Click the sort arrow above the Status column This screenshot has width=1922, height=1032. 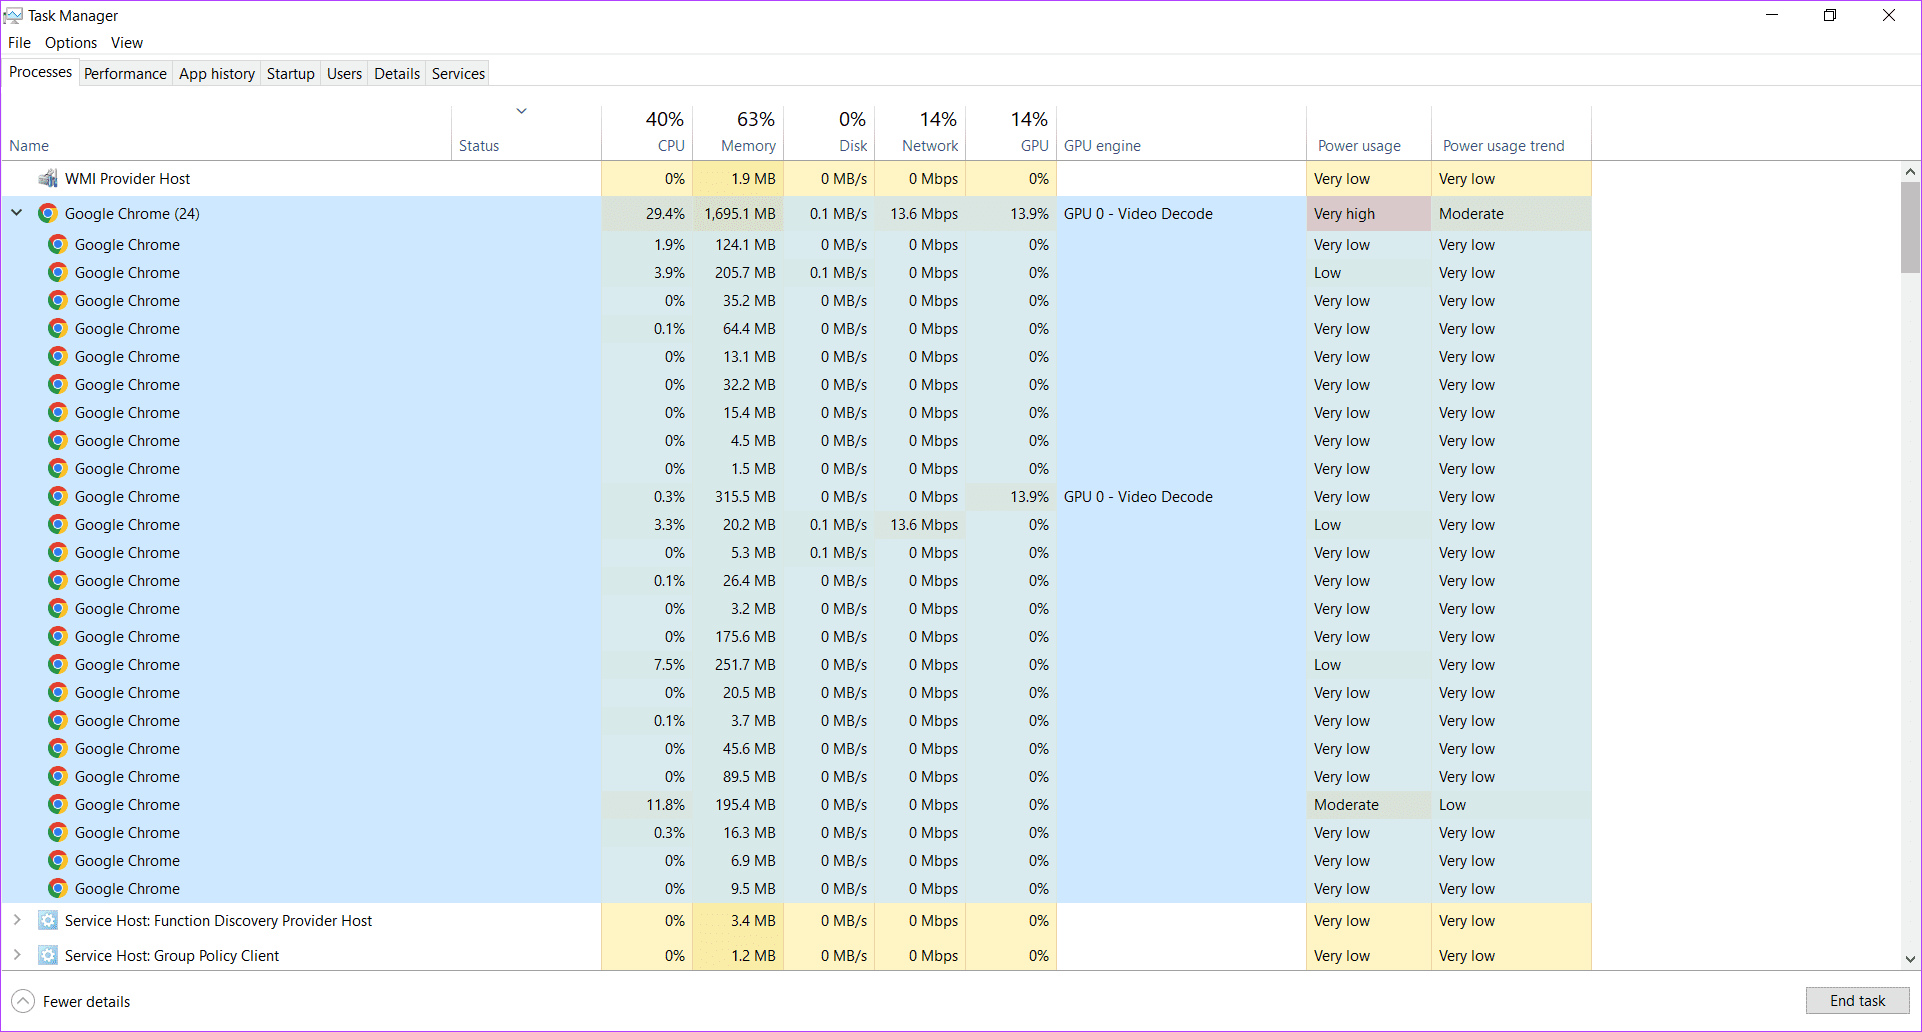(x=521, y=111)
